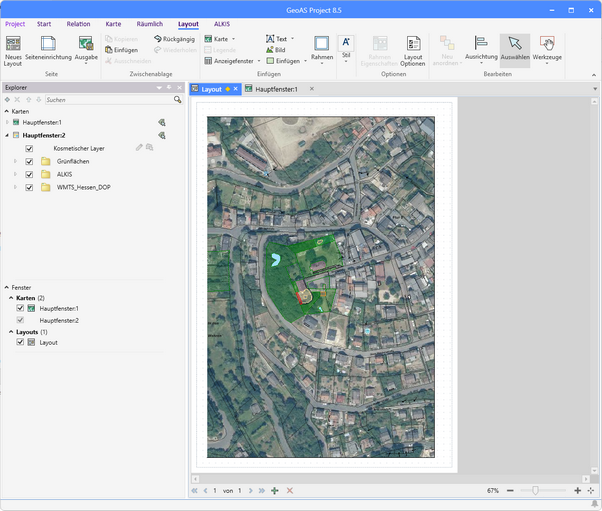
Task: Expand the Grünflächen folder
Action: coord(15,161)
